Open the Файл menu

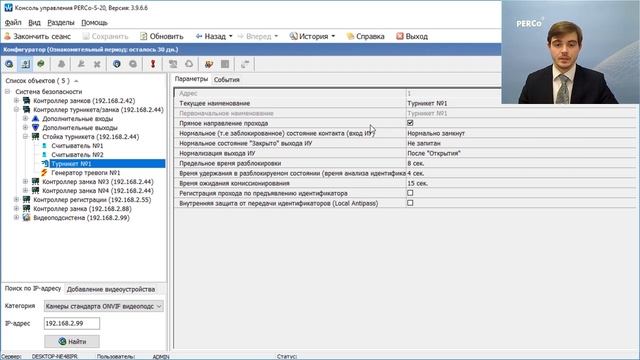(x=13, y=22)
